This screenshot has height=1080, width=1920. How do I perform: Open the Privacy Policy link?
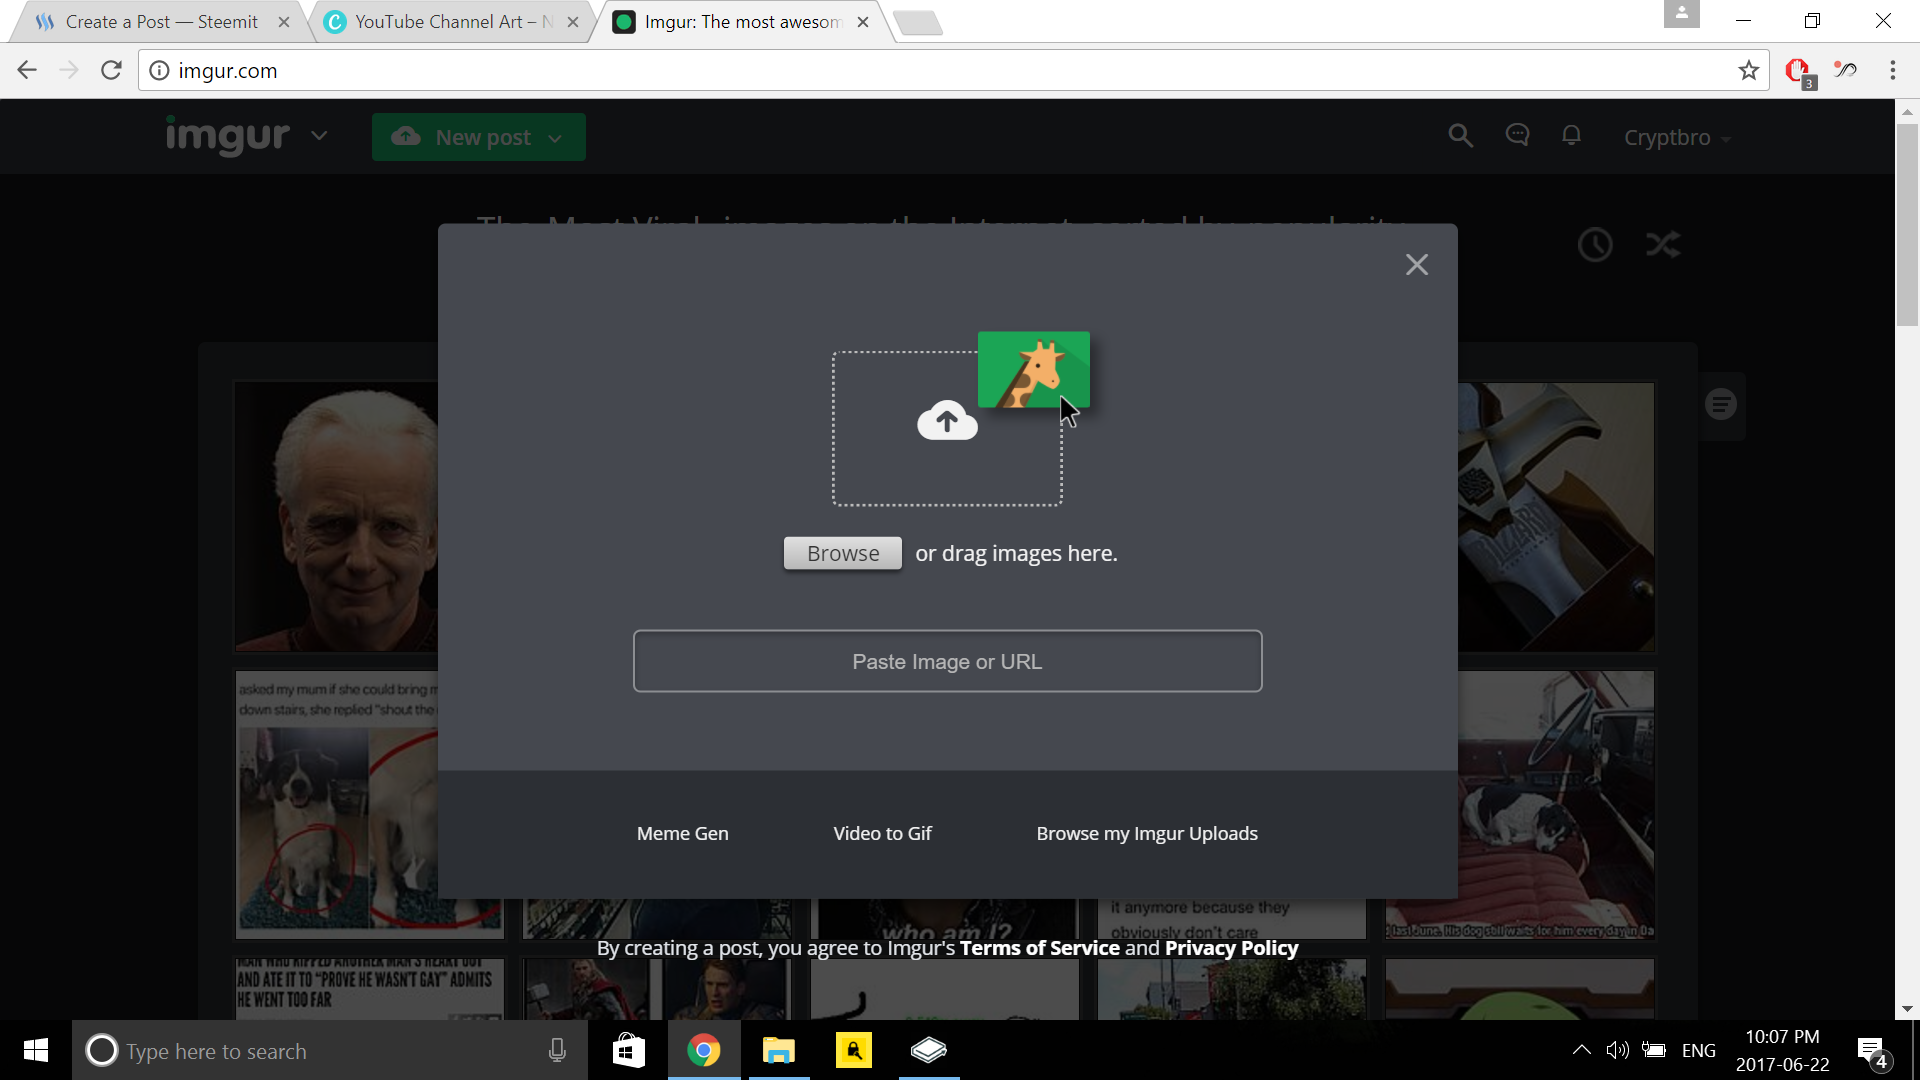tap(1231, 948)
